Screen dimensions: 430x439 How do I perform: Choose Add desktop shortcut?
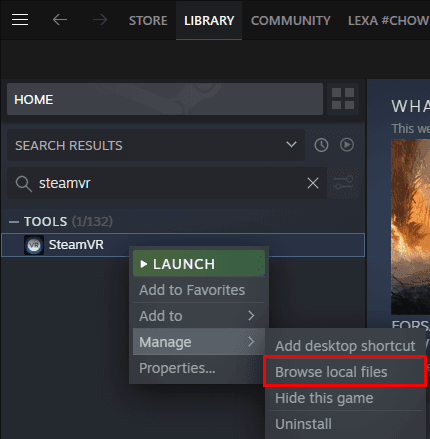click(345, 346)
